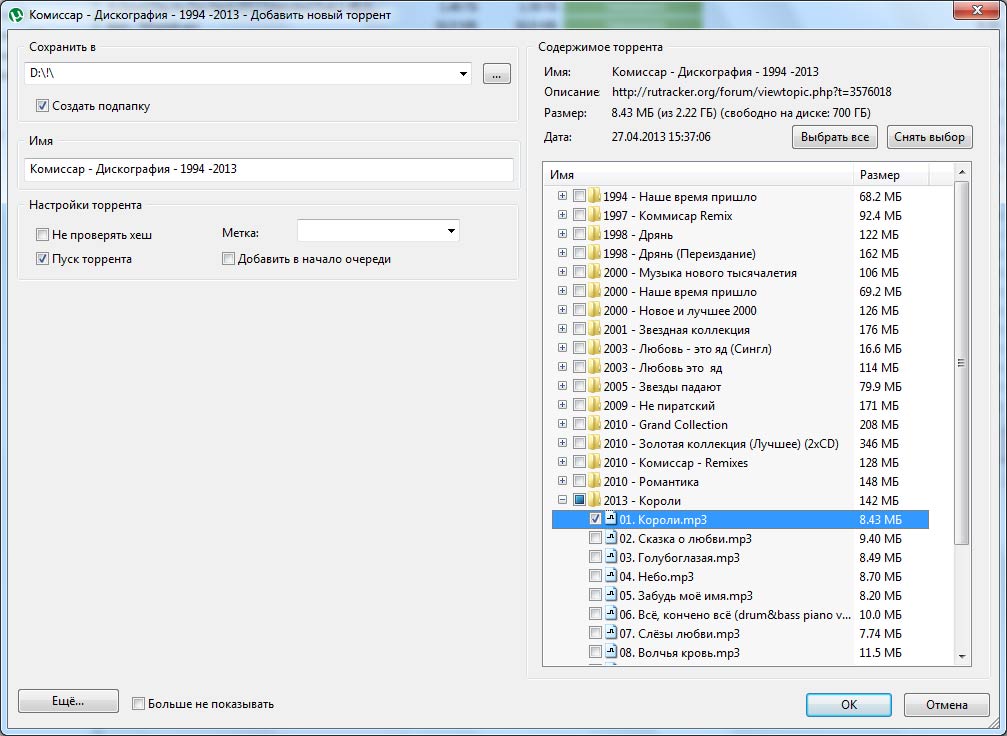
Task: Collapse the 2013 - Короли folder
Action: 563,500
